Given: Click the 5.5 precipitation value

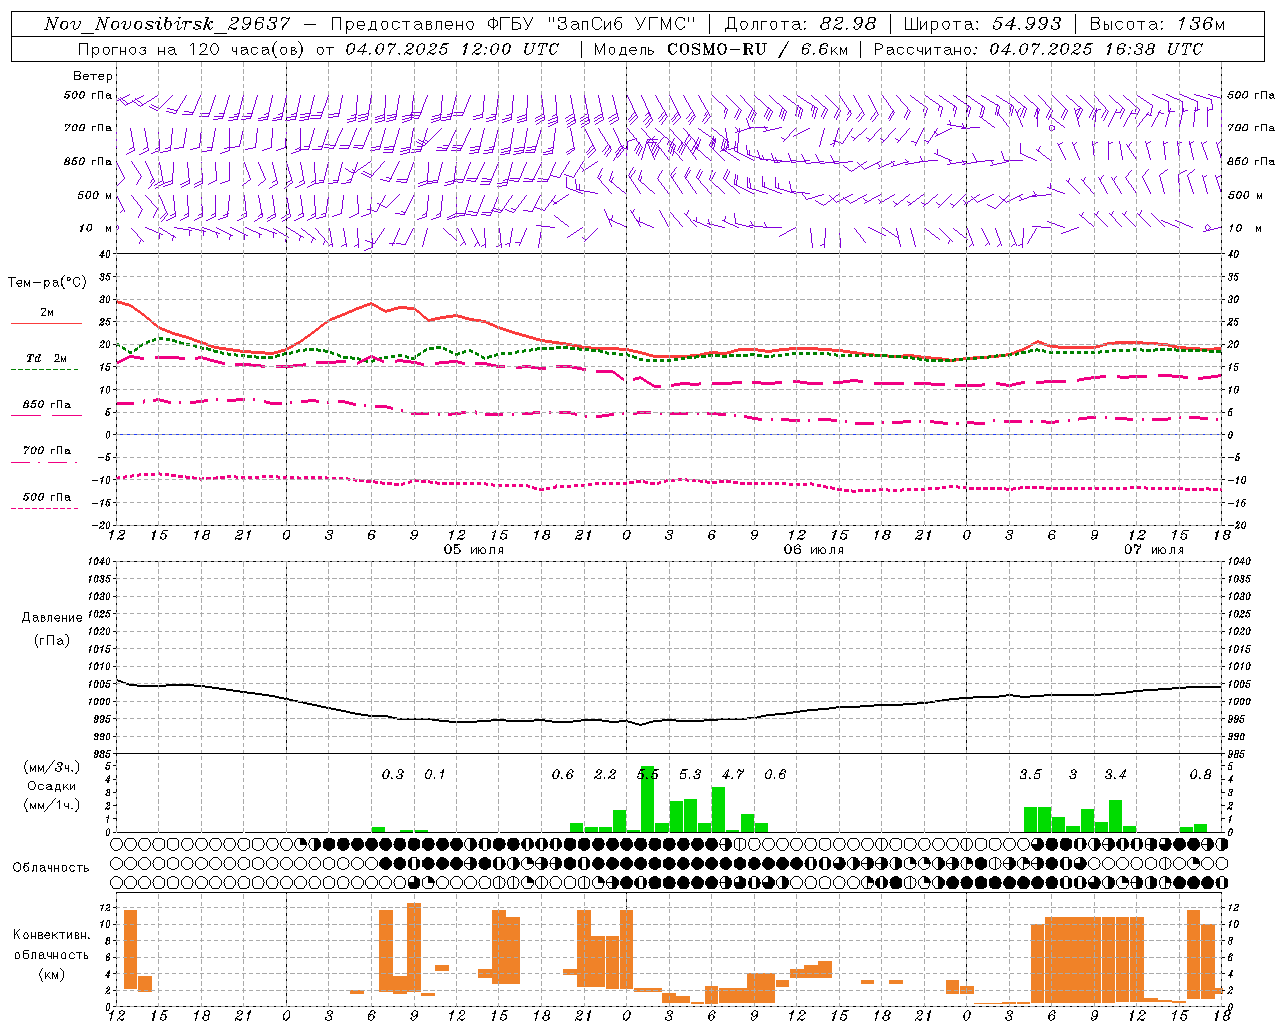Looking at the screenshot, I should tap(648, 774).
